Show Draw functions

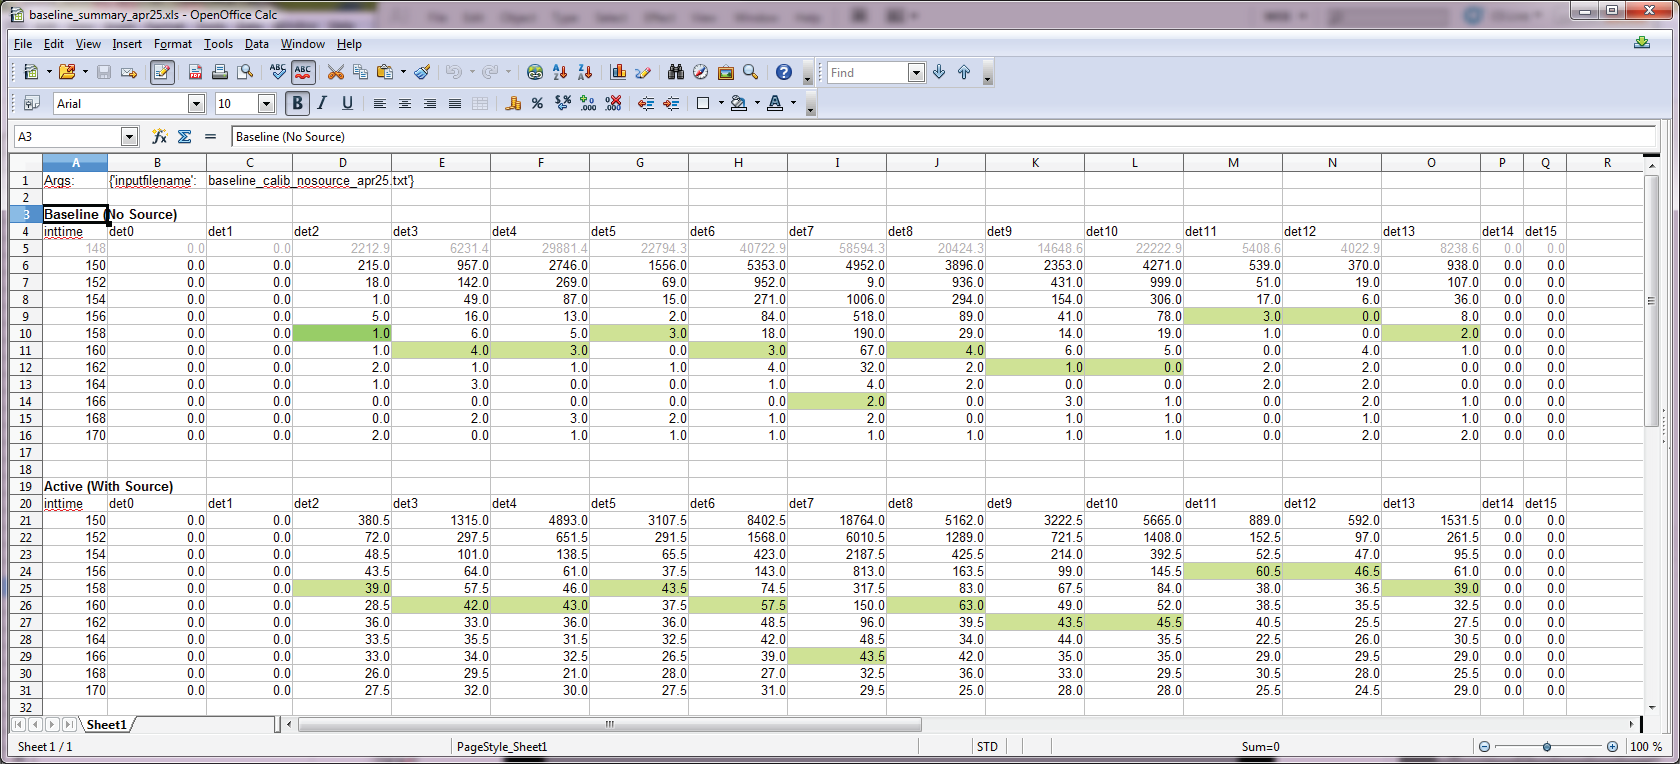[x=643, y=72]
